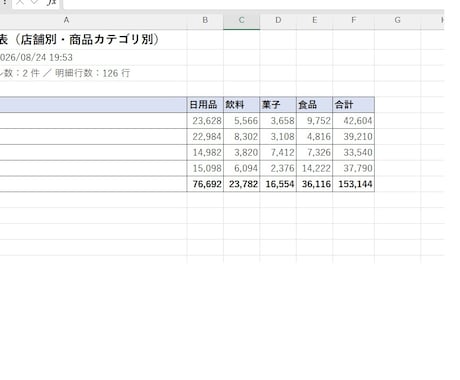Screen dimensions: 460x380
Task: Click the cell with value 3,820
Action: (242, 152)
